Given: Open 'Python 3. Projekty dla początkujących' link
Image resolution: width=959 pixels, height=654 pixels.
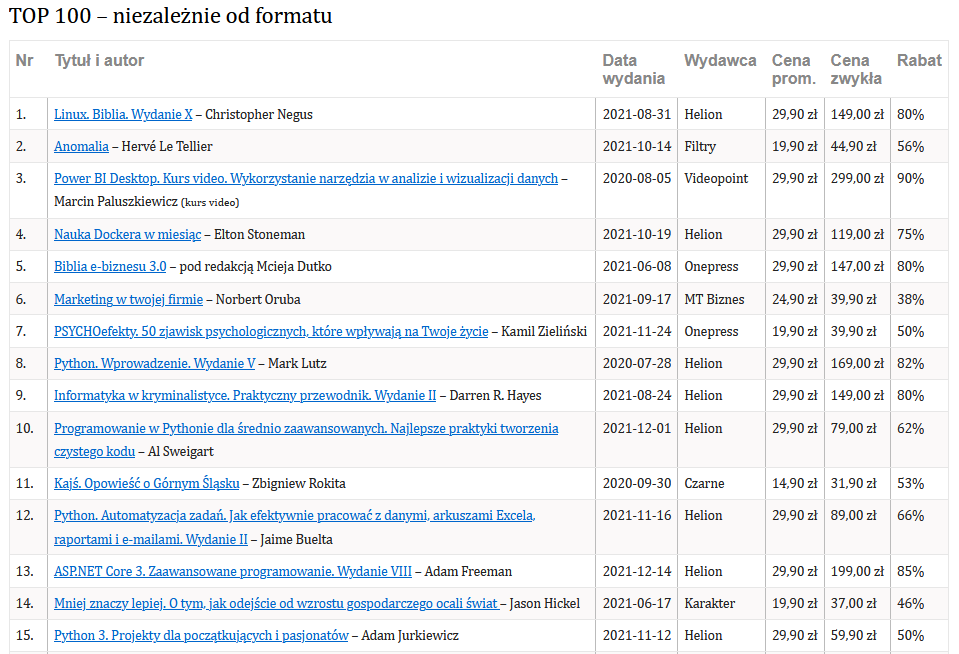Looking at the screenshot, I should pyautogui.click(x=201, y=636).
